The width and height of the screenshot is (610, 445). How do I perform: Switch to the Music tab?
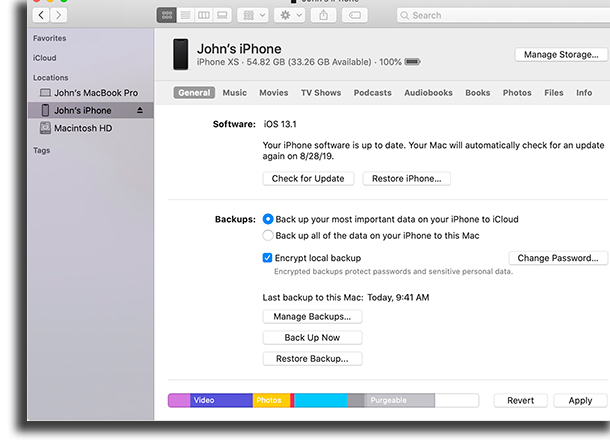tap(235, 93)
